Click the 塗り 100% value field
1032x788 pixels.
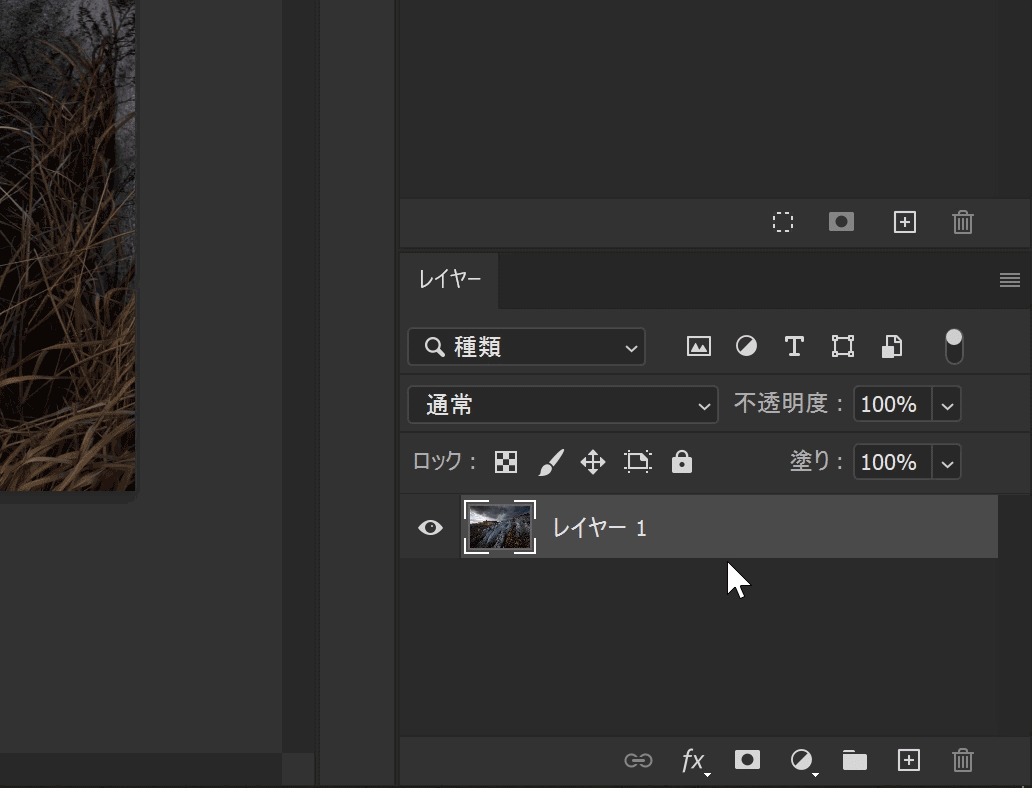(892, 462)
